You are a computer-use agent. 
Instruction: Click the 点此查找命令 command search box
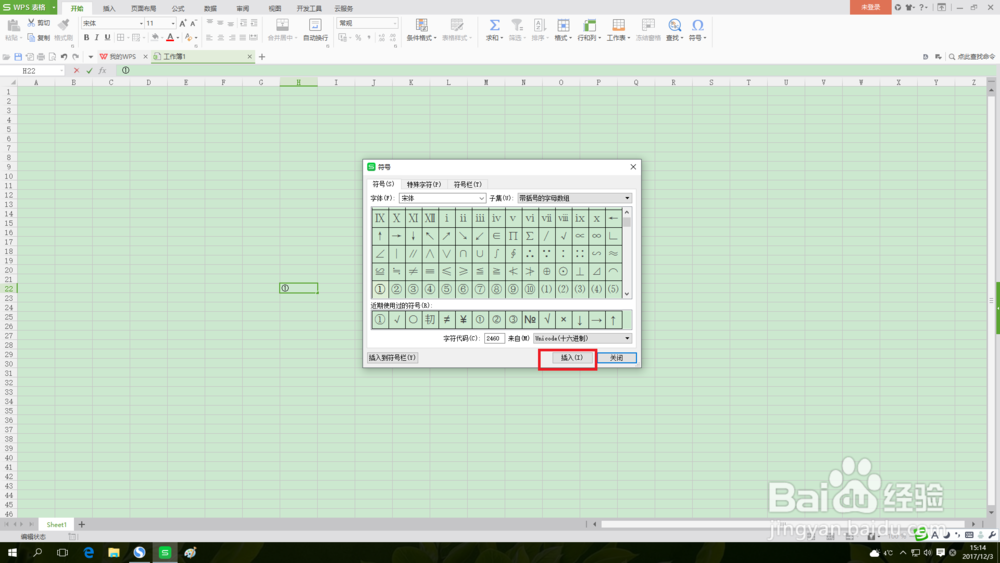(x=973, y=57)
